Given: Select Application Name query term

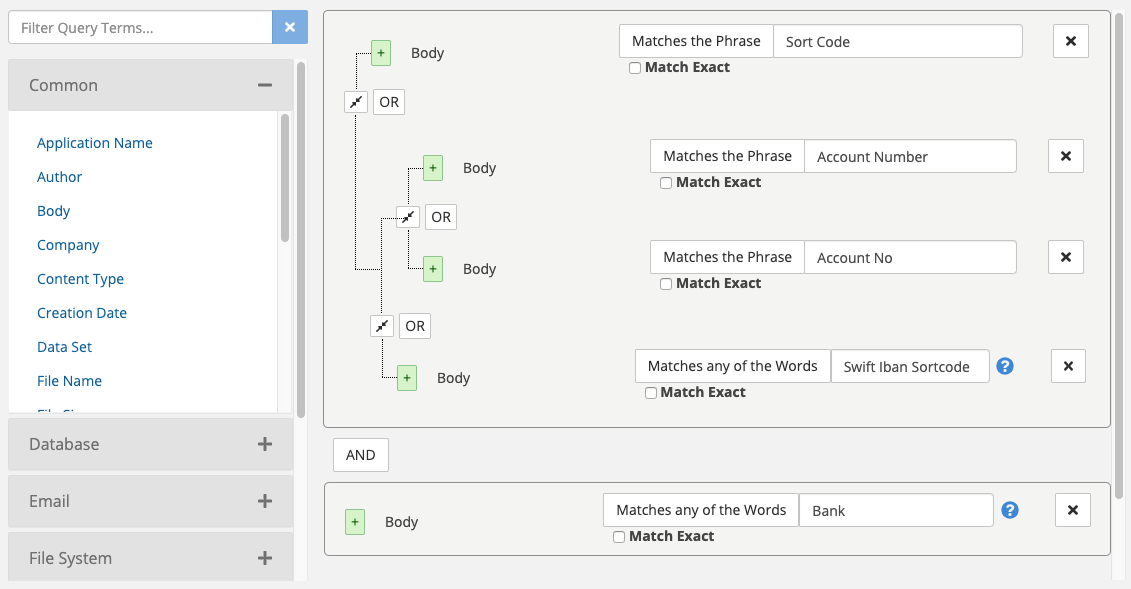Looking at the screenshot, I should point(94,143).
